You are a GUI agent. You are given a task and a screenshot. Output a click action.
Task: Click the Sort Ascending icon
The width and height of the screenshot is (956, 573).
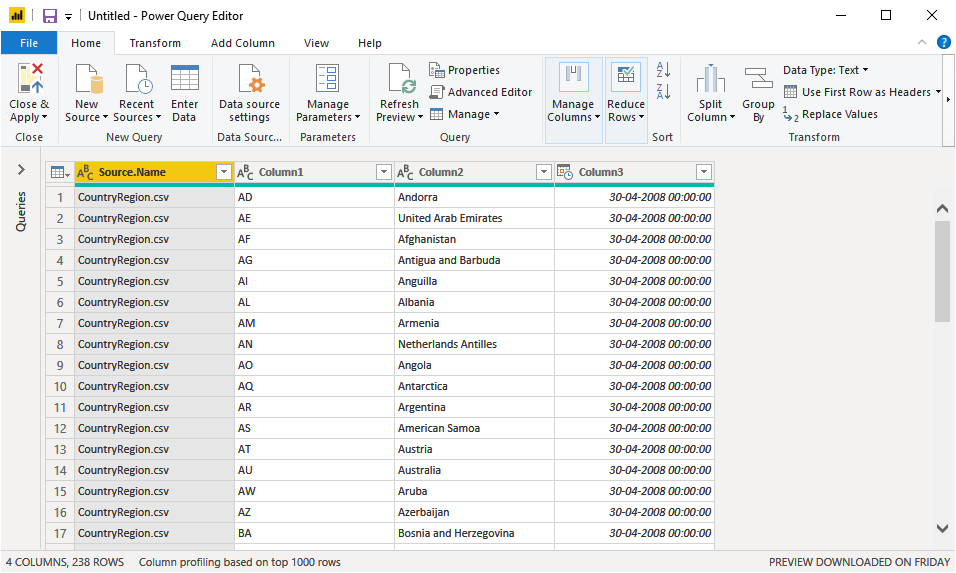click(x=662, y=70)
